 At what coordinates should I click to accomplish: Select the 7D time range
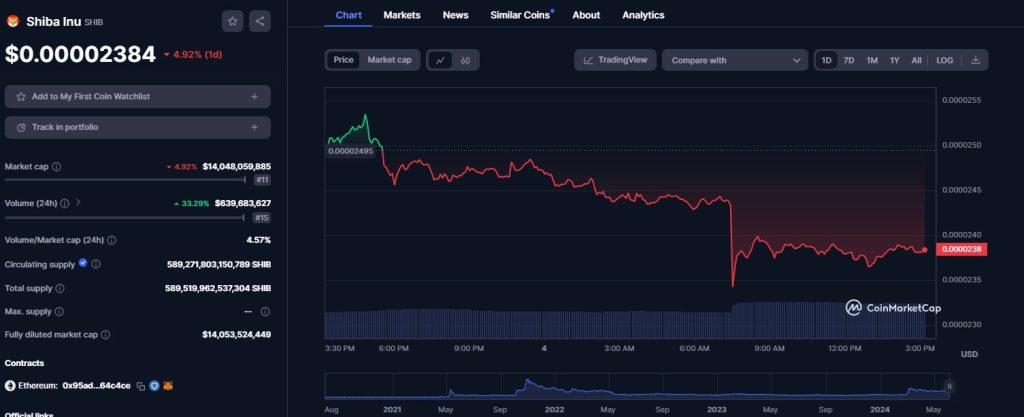[x=849, y=60]
